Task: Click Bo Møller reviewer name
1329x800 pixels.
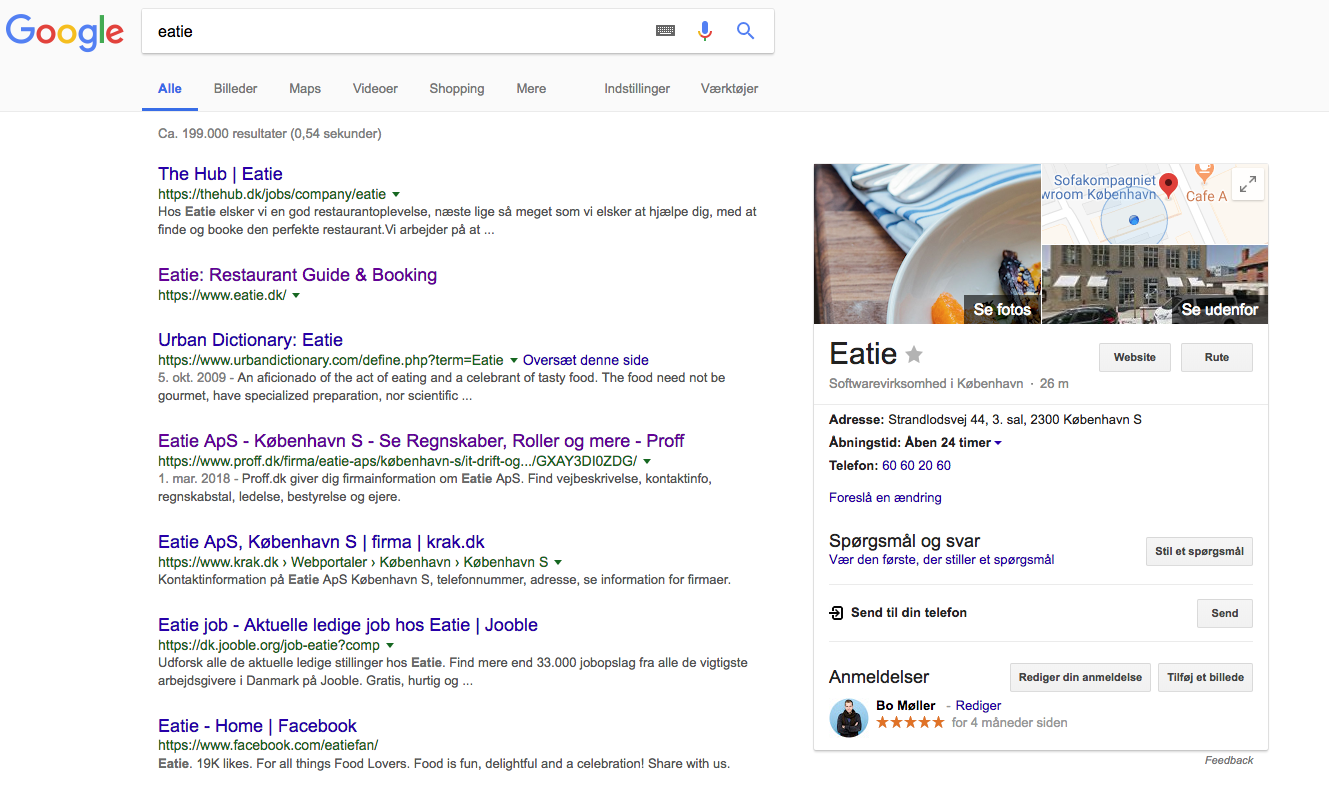Action: (906, 706)
